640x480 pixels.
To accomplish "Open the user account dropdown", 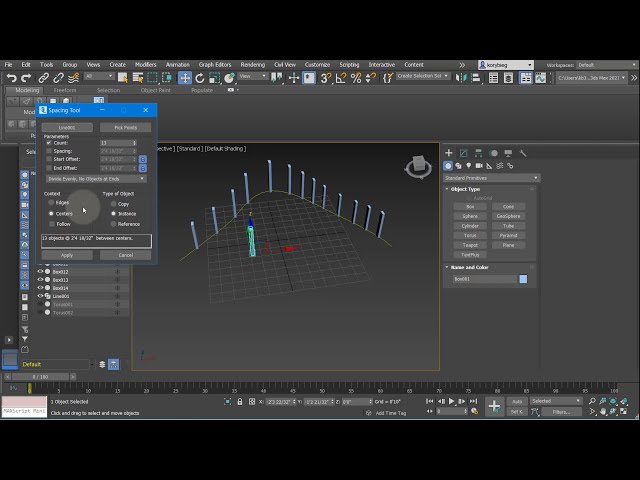I will click(x=506, y=65).
